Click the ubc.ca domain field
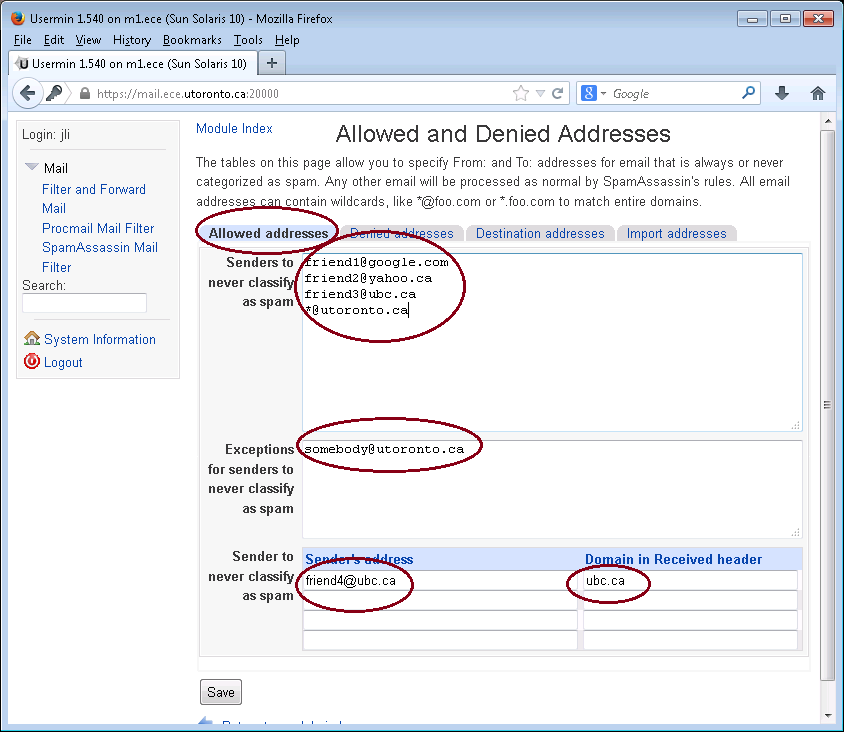This screenshot has width=844, height=732. [x=691, y=581]
